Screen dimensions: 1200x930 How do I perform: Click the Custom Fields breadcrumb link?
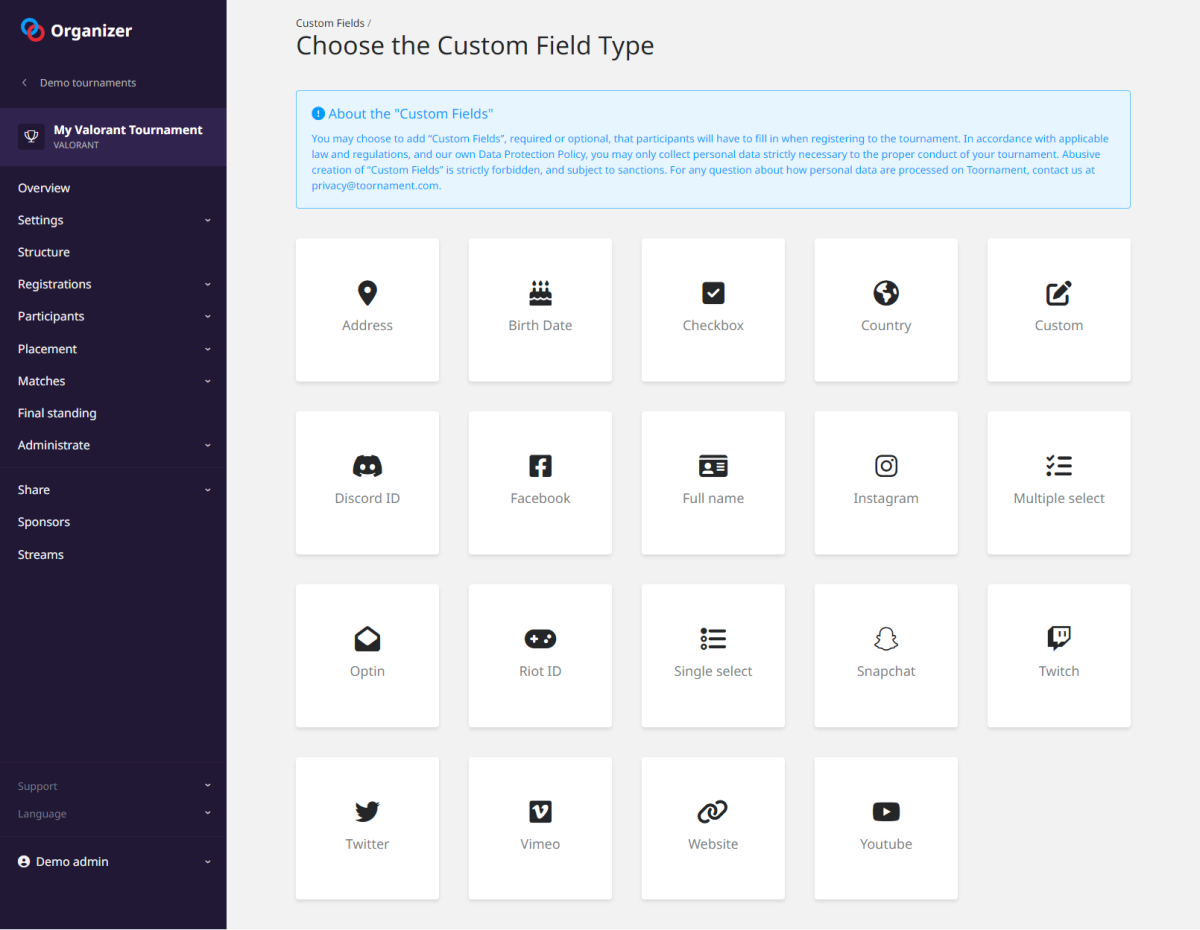pyautogui.click(x=329, y=23)
